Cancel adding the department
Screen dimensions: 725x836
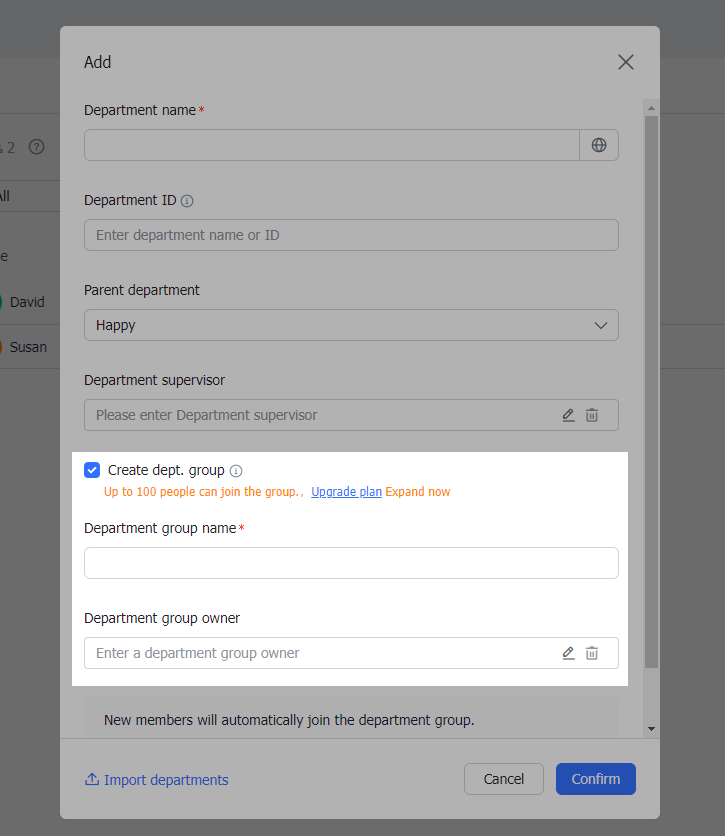(x=503, y=779)
